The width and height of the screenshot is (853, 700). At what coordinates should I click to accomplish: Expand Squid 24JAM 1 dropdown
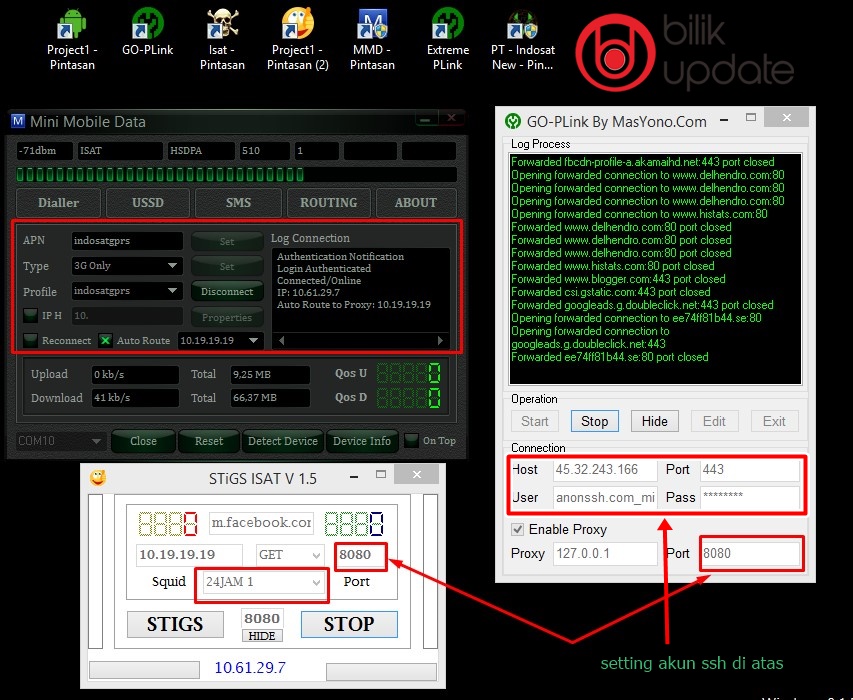pyautogui.click(x=316, y=583)
